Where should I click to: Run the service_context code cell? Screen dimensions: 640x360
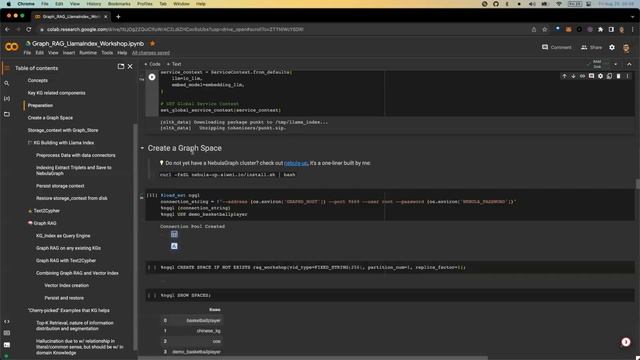pyautogui.click(x=152, y=77)
